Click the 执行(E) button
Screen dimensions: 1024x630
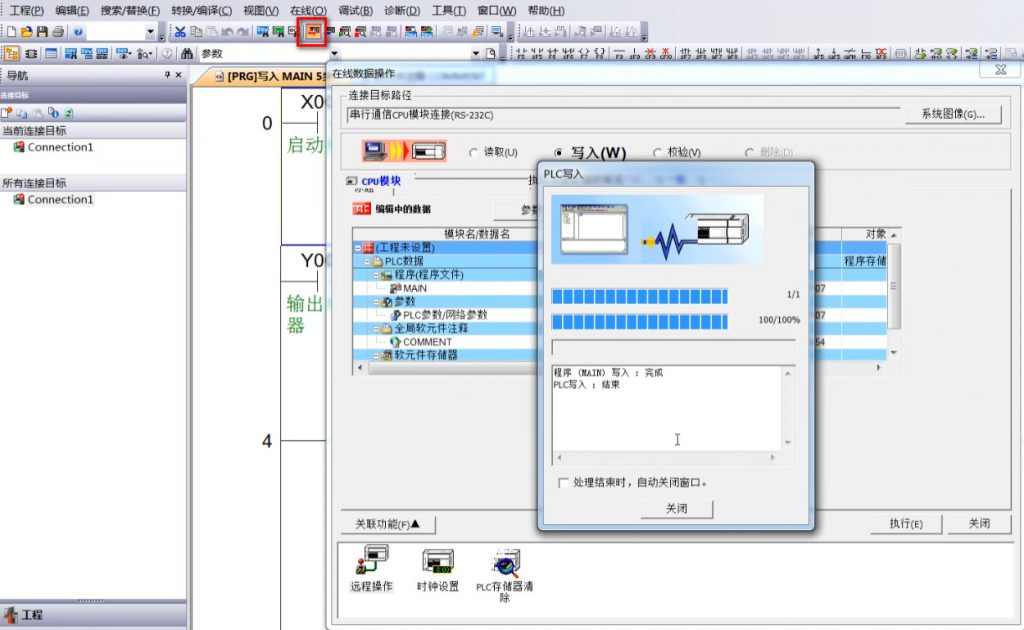pos(906,524)
